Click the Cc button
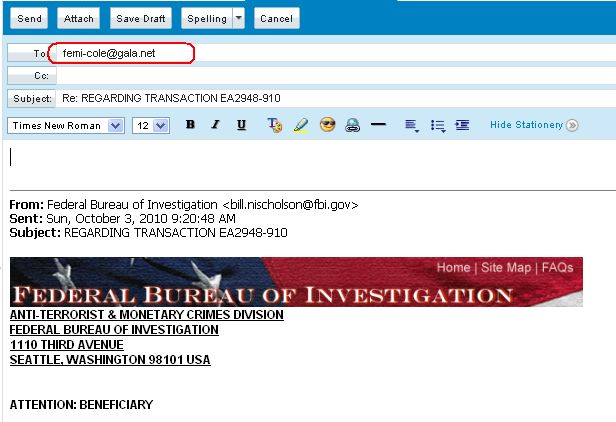 click(32, 75)
